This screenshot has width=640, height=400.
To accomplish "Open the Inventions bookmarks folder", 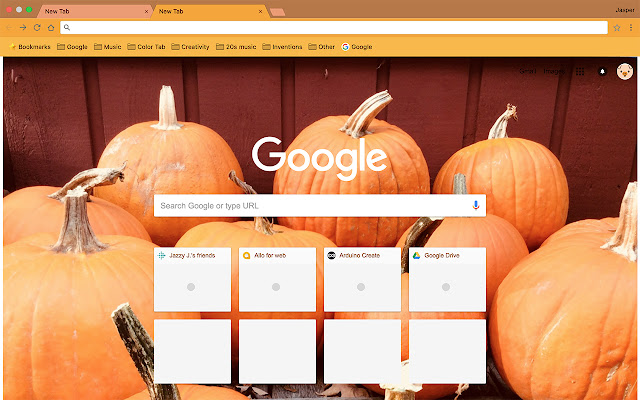I will tap(282, 47).
